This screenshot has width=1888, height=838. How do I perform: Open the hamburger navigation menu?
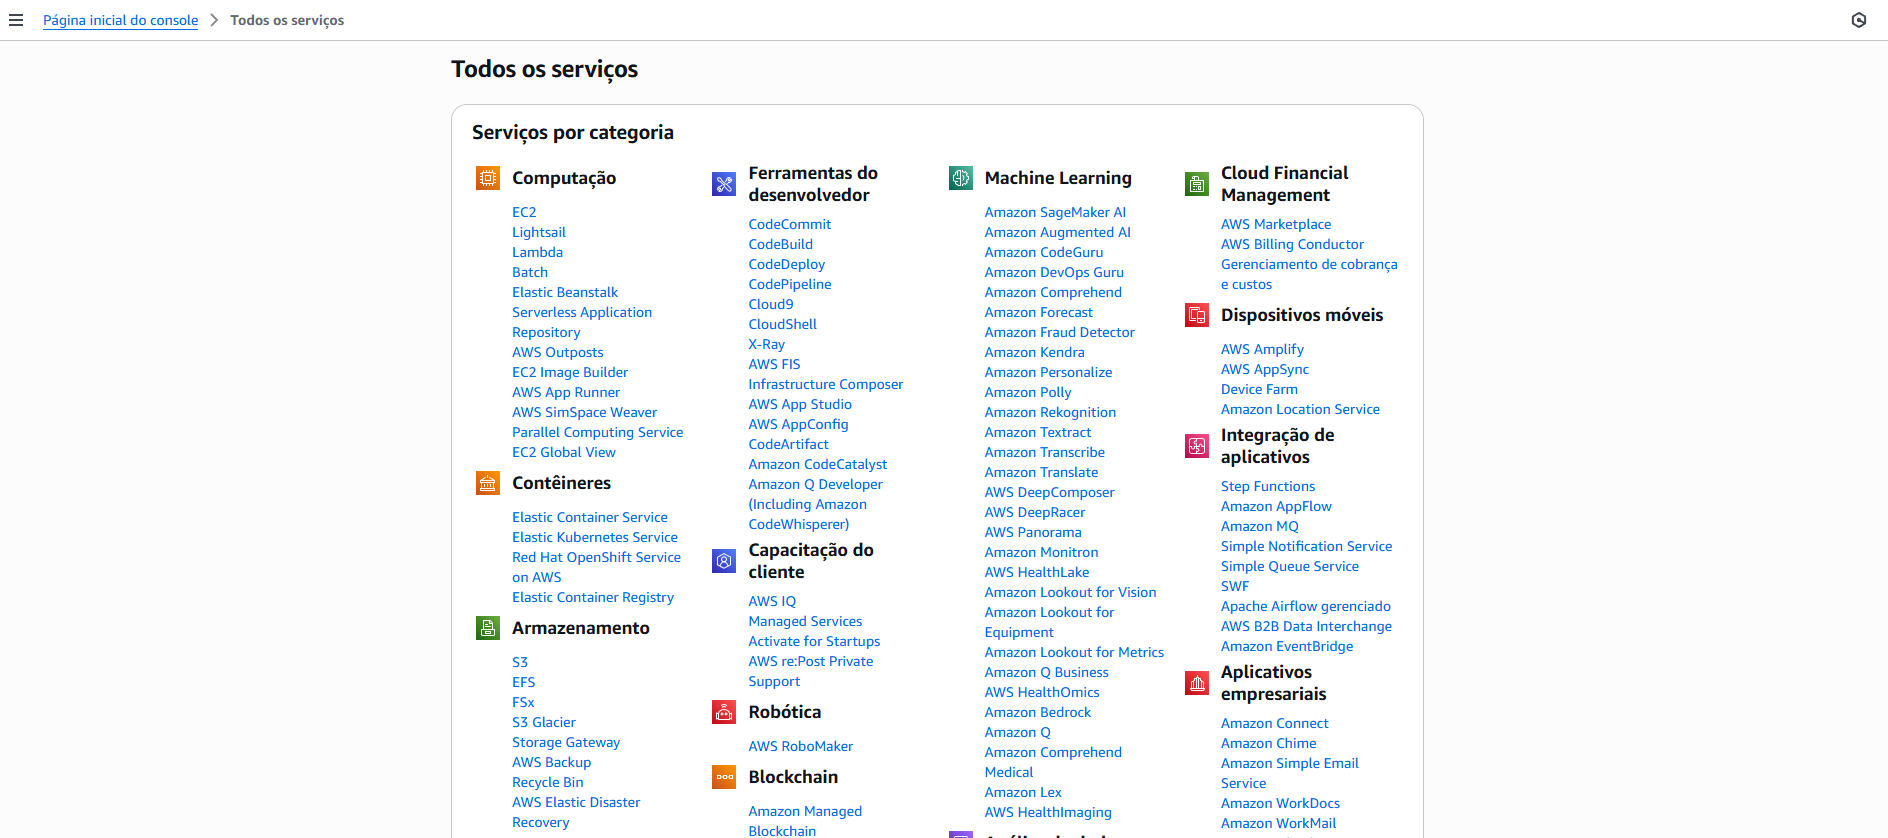[x=16, y=20]
